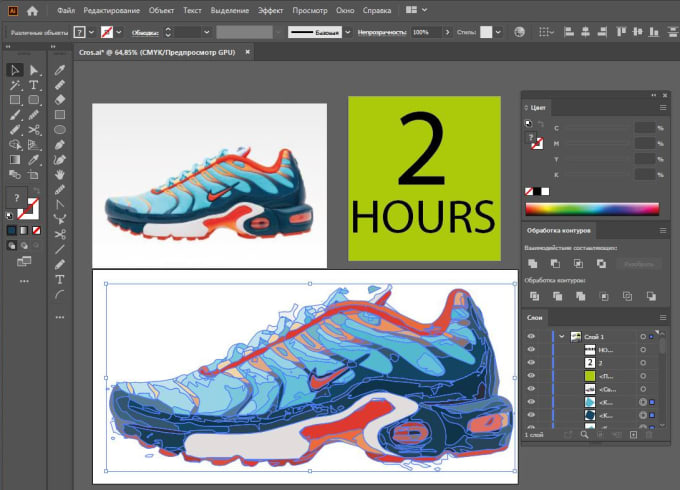Click Обводка stroke panel link
Screen dimensions: 680x490
(x=145, y=33)
